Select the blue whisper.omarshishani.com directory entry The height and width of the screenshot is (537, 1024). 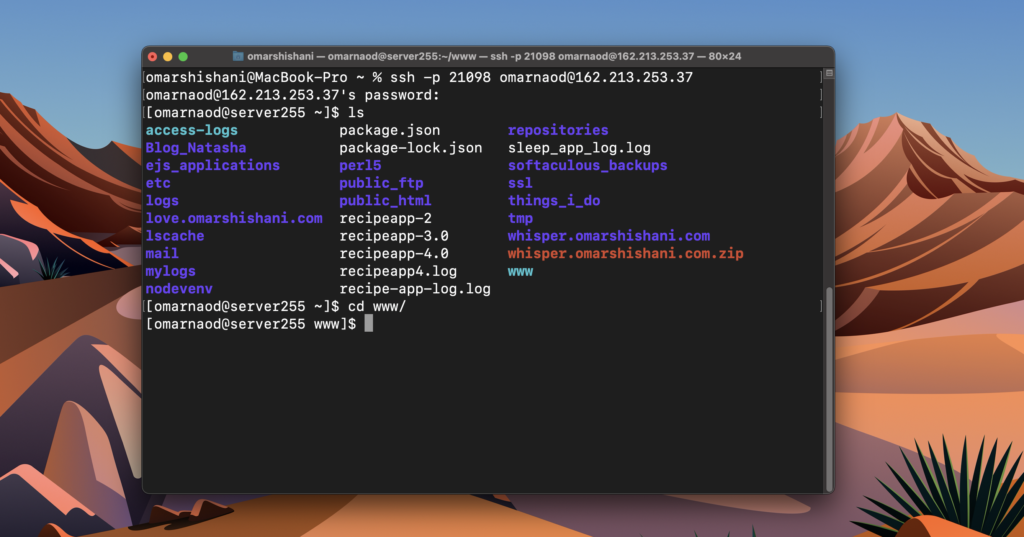point(609,236)
